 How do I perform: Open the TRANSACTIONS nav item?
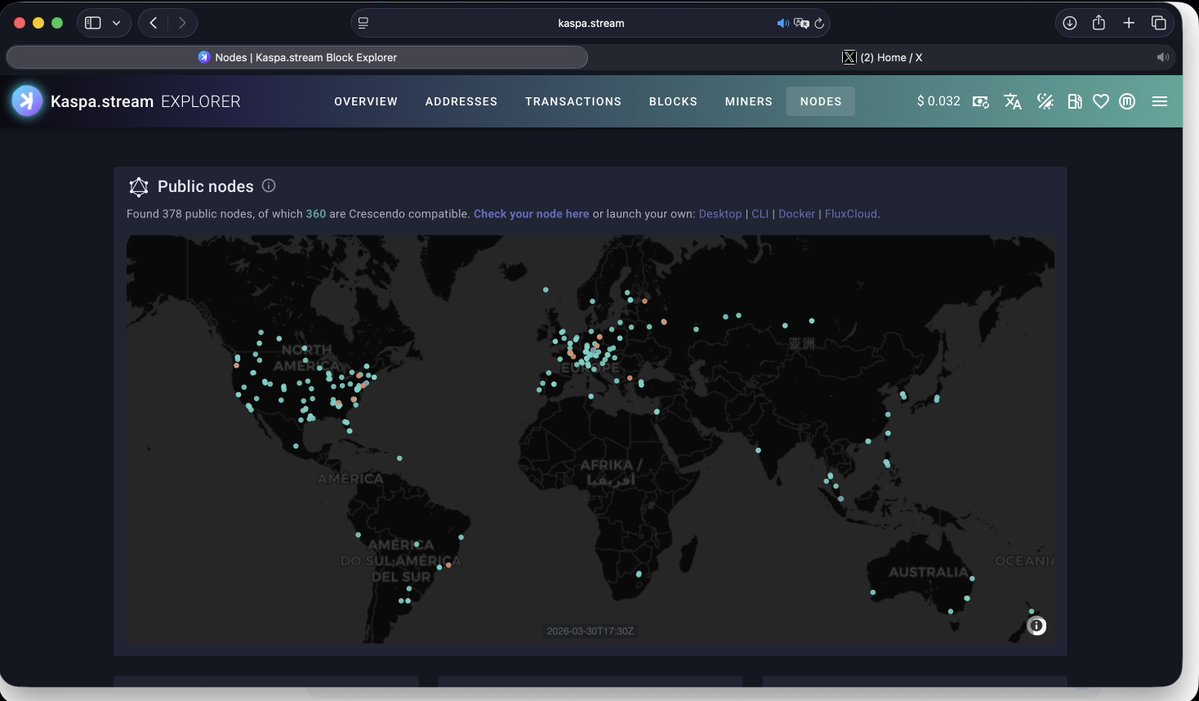coord(573,102)
